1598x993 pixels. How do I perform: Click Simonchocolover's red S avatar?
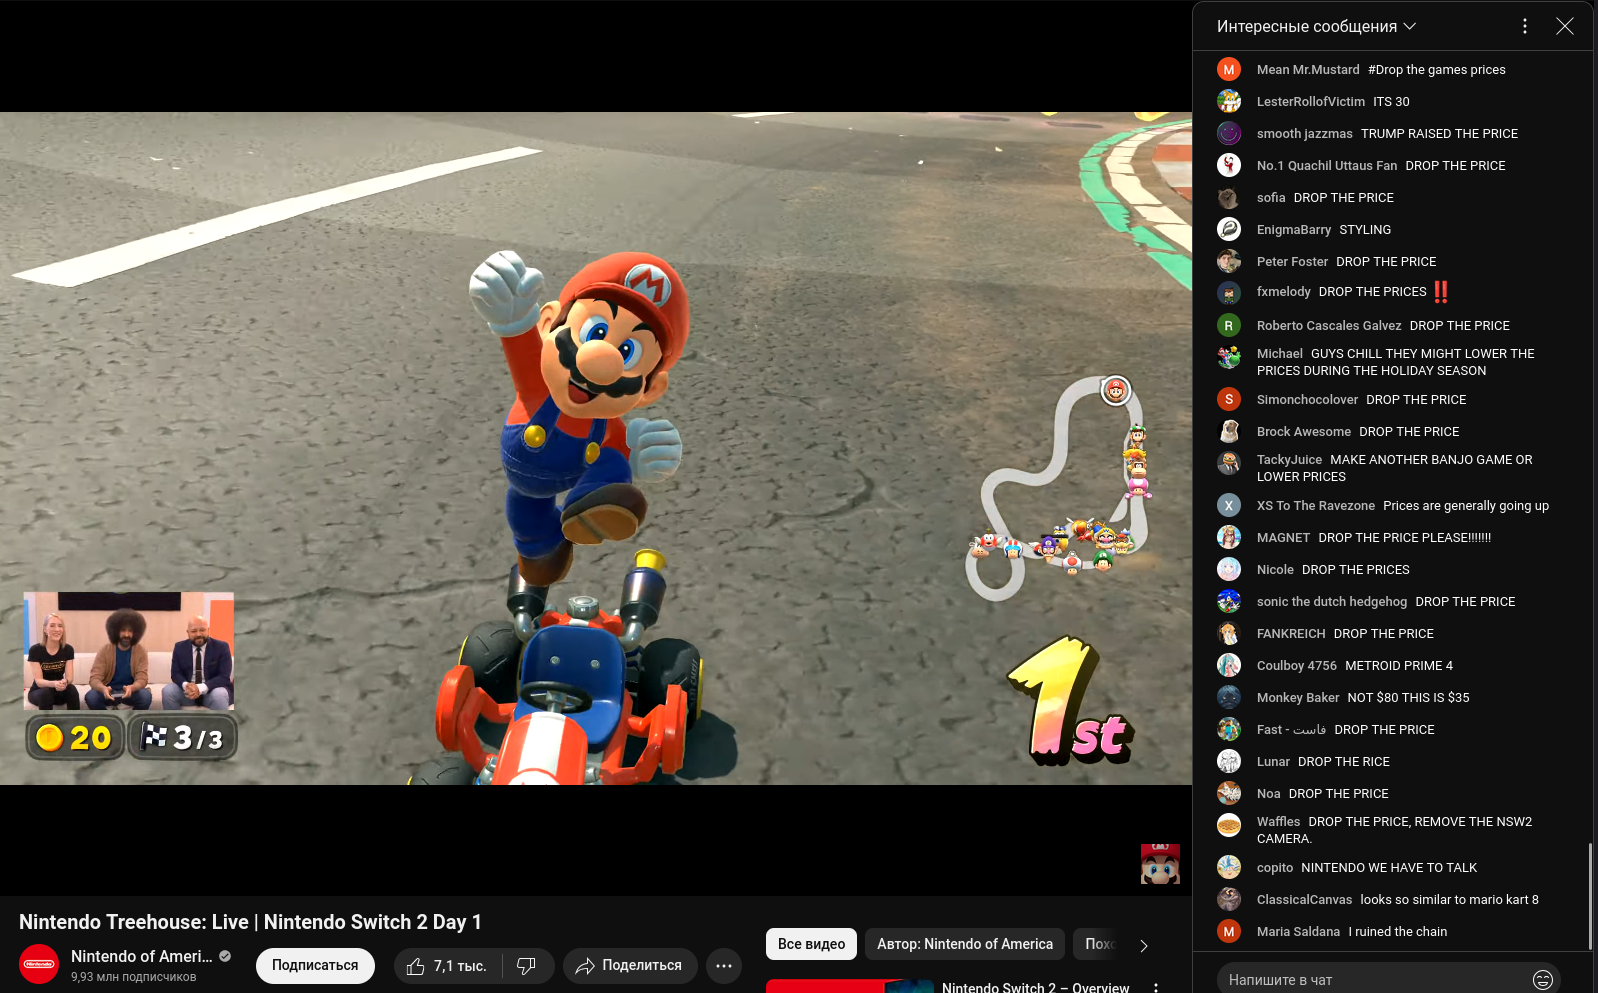click(x=1229, y=399)
